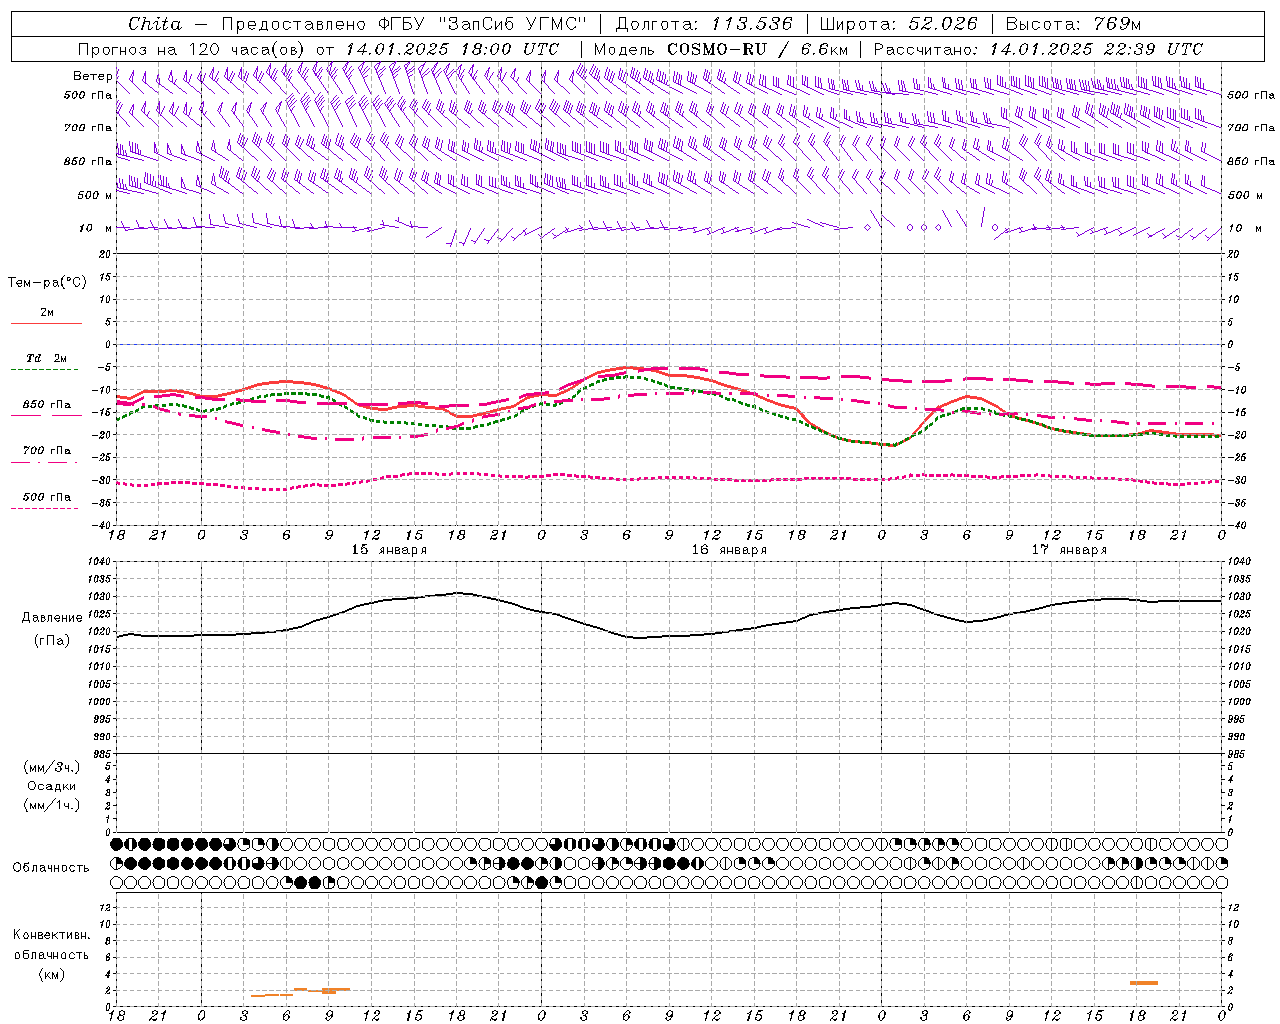The width and height of the screenshot is (1280, 1024).
Task: Select the Долгота: 113.536 header field
Action: point(704,24)
